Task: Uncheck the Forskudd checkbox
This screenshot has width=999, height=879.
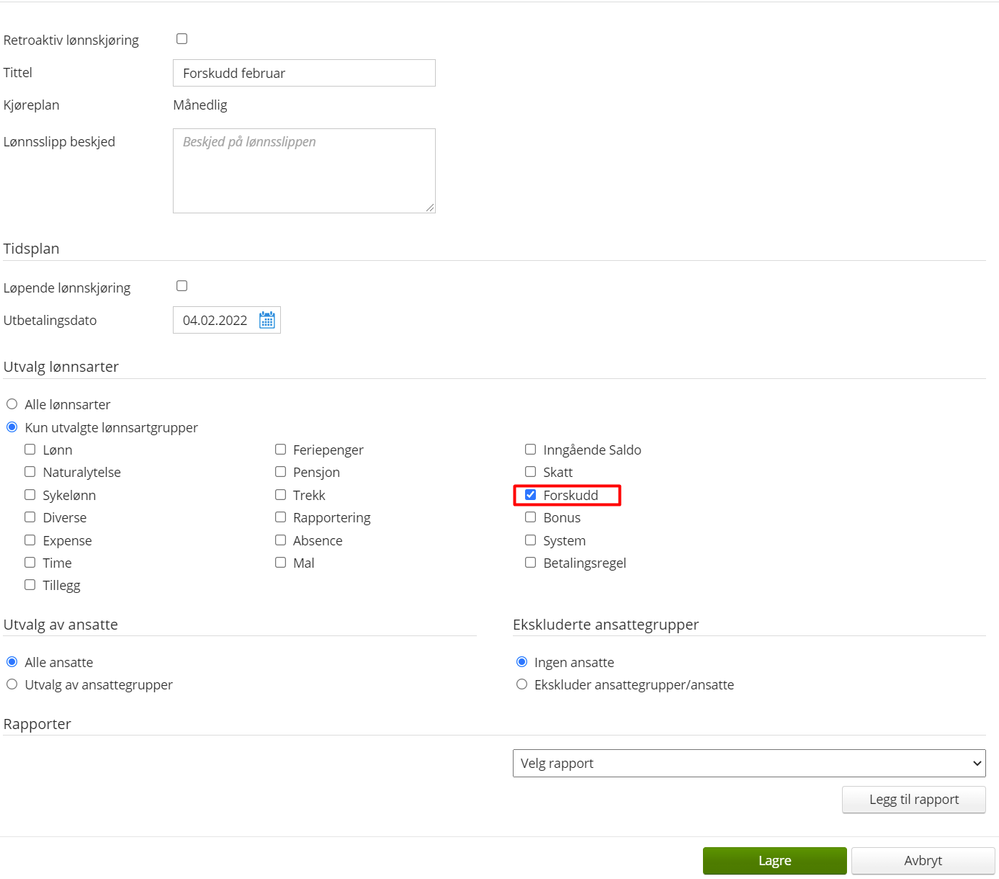Action: pos(531,495)
